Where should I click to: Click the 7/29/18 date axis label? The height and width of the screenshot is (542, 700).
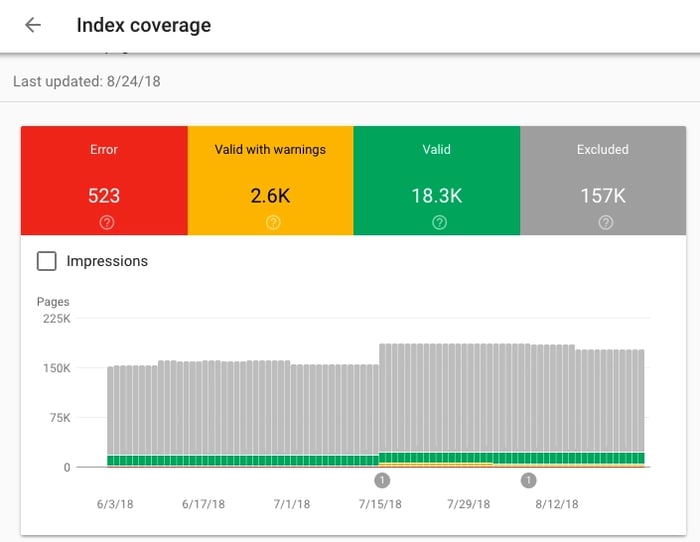tap(468, 504)
